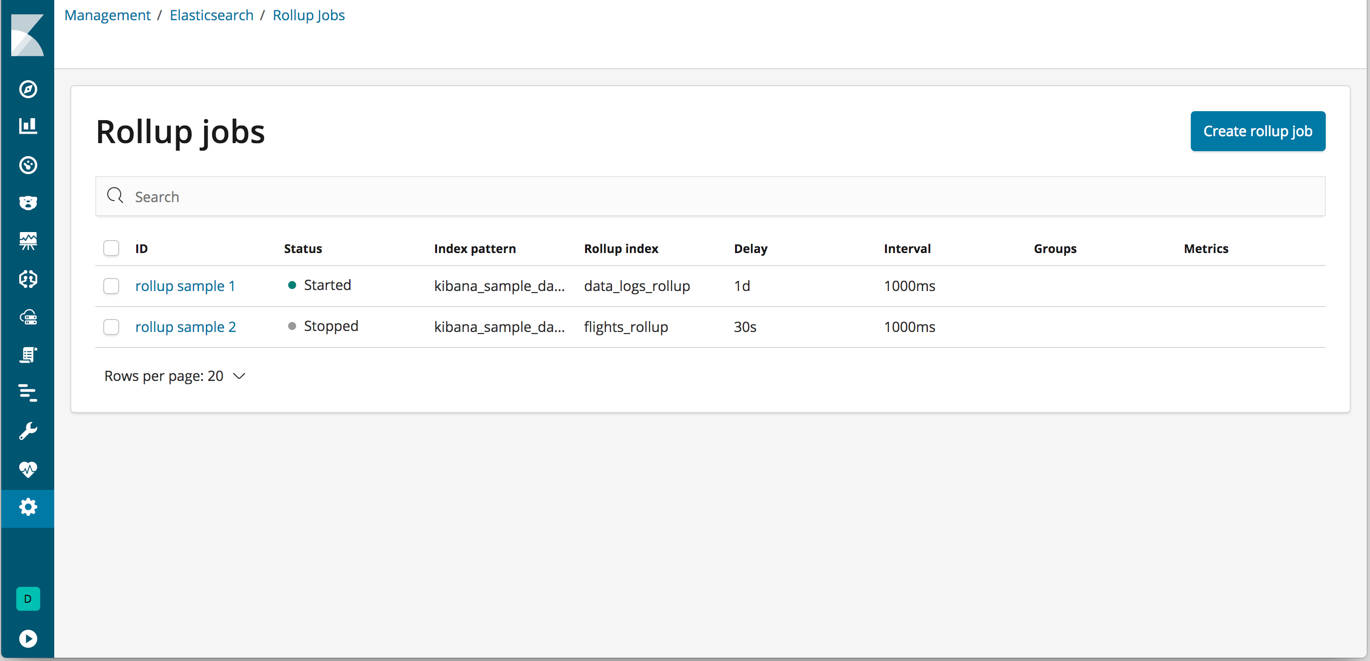Open Dev Tools wrench icon
Image resolution: width=1370 pixels, height=661 pixels.
(28, 431)
